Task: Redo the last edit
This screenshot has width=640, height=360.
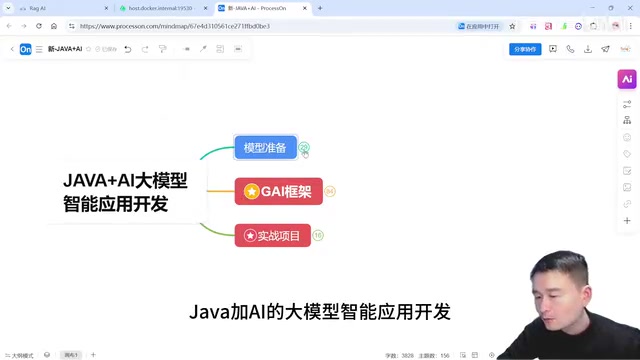Action: click(145, 49)
